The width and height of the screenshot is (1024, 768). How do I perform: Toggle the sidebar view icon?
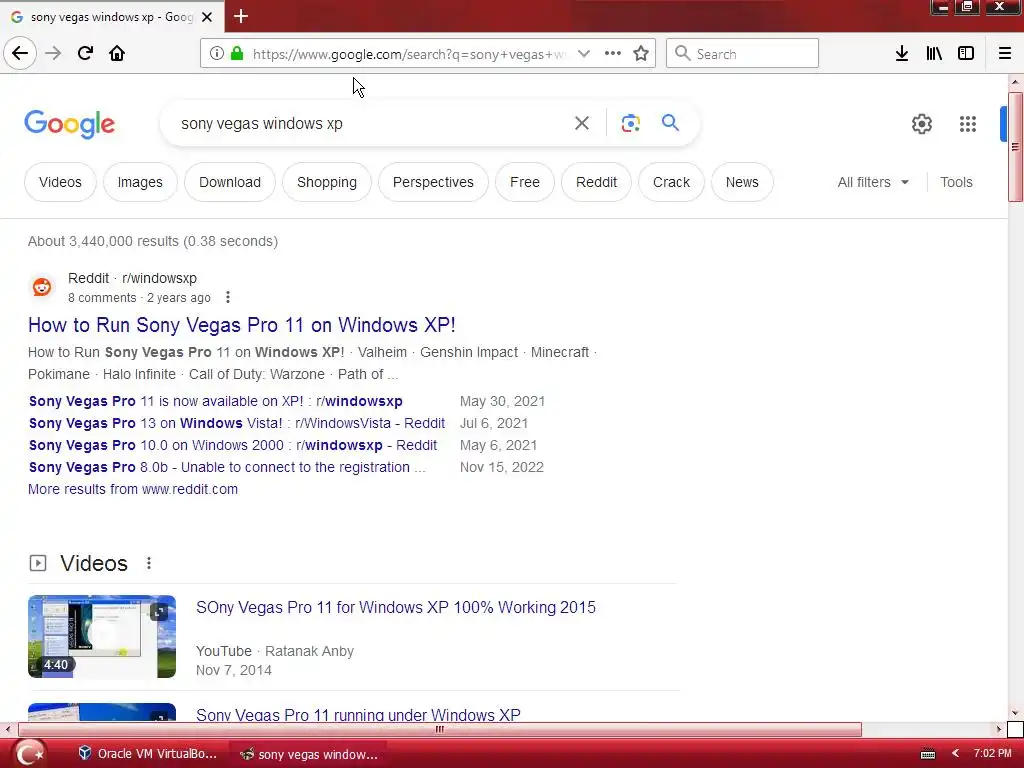pyautogui.click(x=966, y=54)
